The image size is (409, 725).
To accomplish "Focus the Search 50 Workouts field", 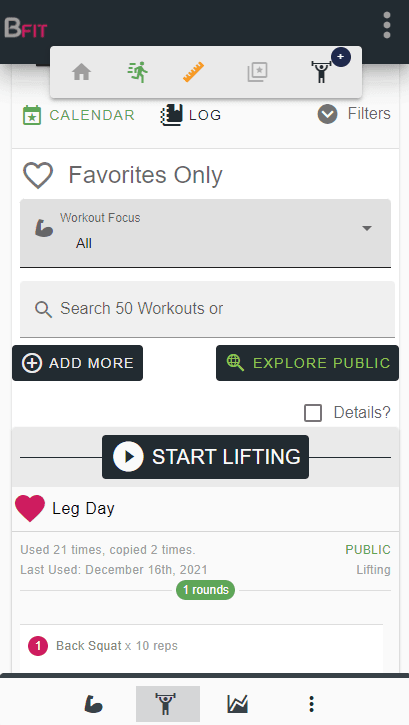I will click(207, 309).
